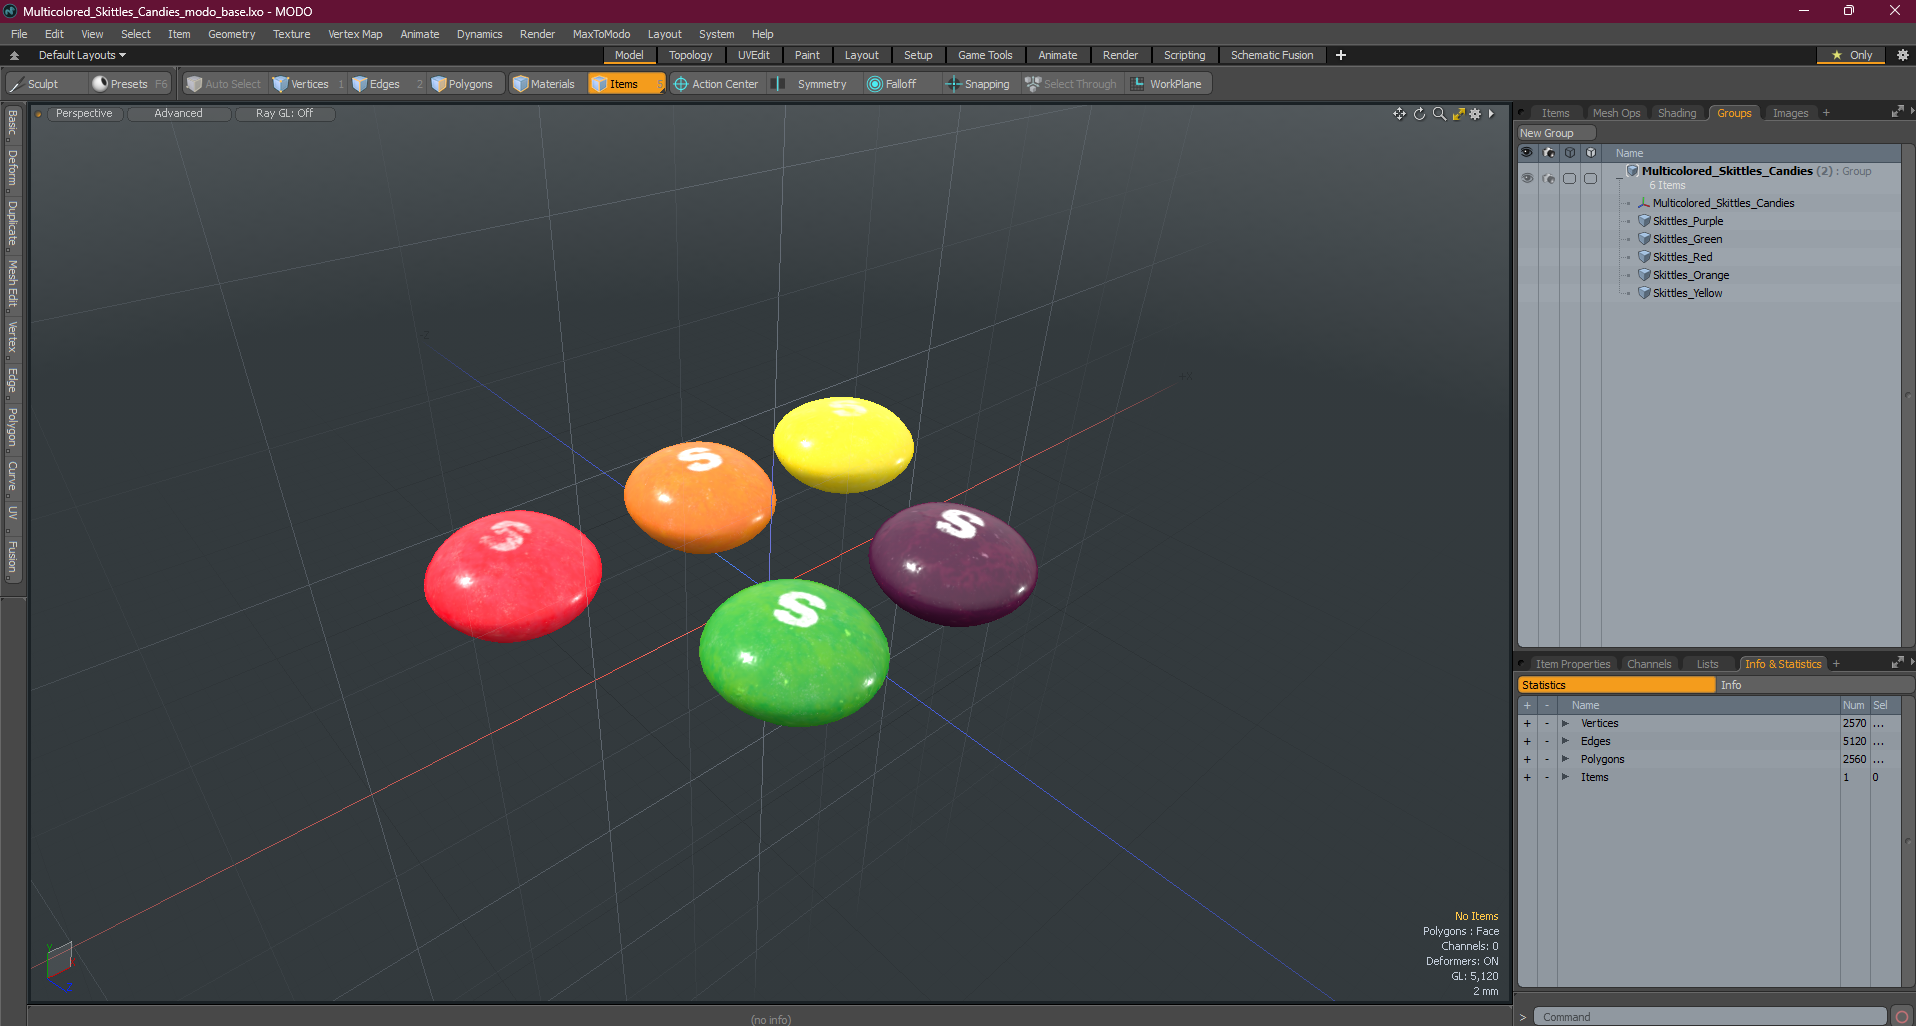This screenshot has width=1916, height=1026.
Task: Open the Mesh Edit vertical sidebar tab
Action: click(x=13, y=283)
